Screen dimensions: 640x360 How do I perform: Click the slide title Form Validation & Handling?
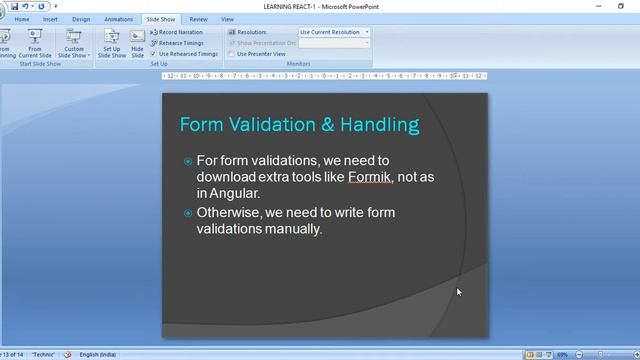300,124
